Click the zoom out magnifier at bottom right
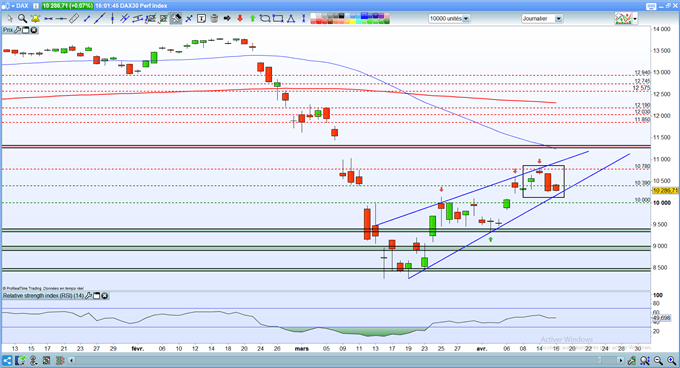 point(658,361)
